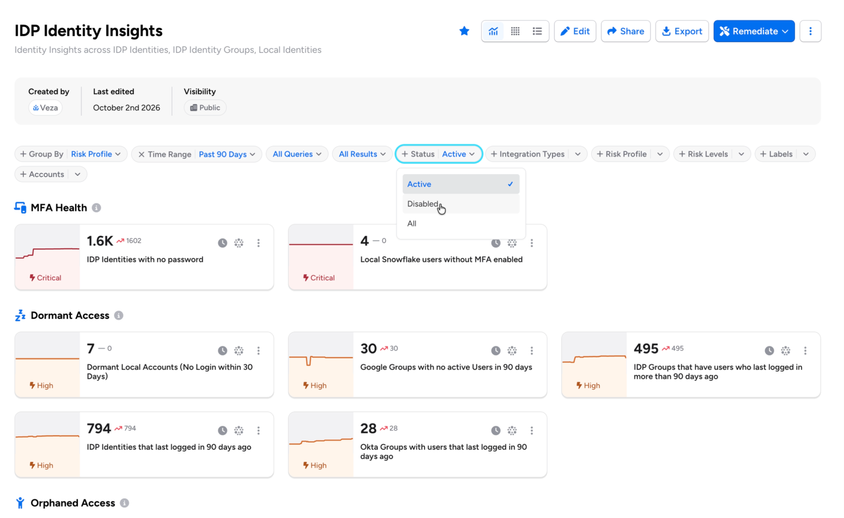Viewport: 844px width, 518px height.
Task: Click the Edit button
Action: (x=575, y=31)
